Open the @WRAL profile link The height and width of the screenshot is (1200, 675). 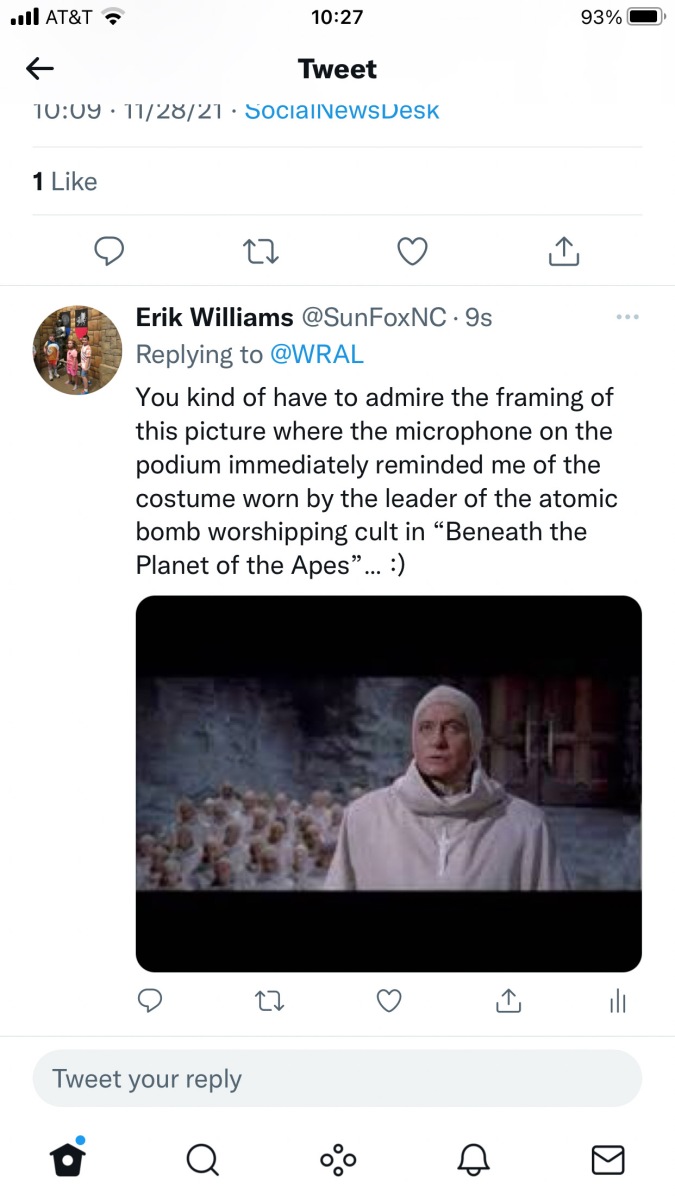(317, 354)
